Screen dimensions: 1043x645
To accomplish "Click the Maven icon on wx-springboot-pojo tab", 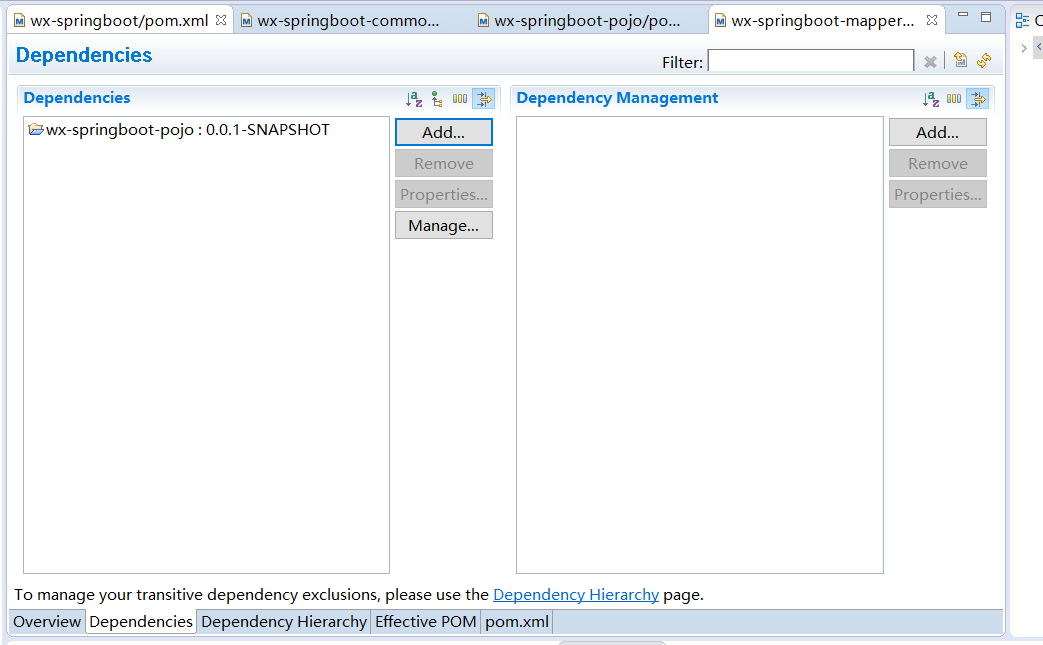I will 484,21.
